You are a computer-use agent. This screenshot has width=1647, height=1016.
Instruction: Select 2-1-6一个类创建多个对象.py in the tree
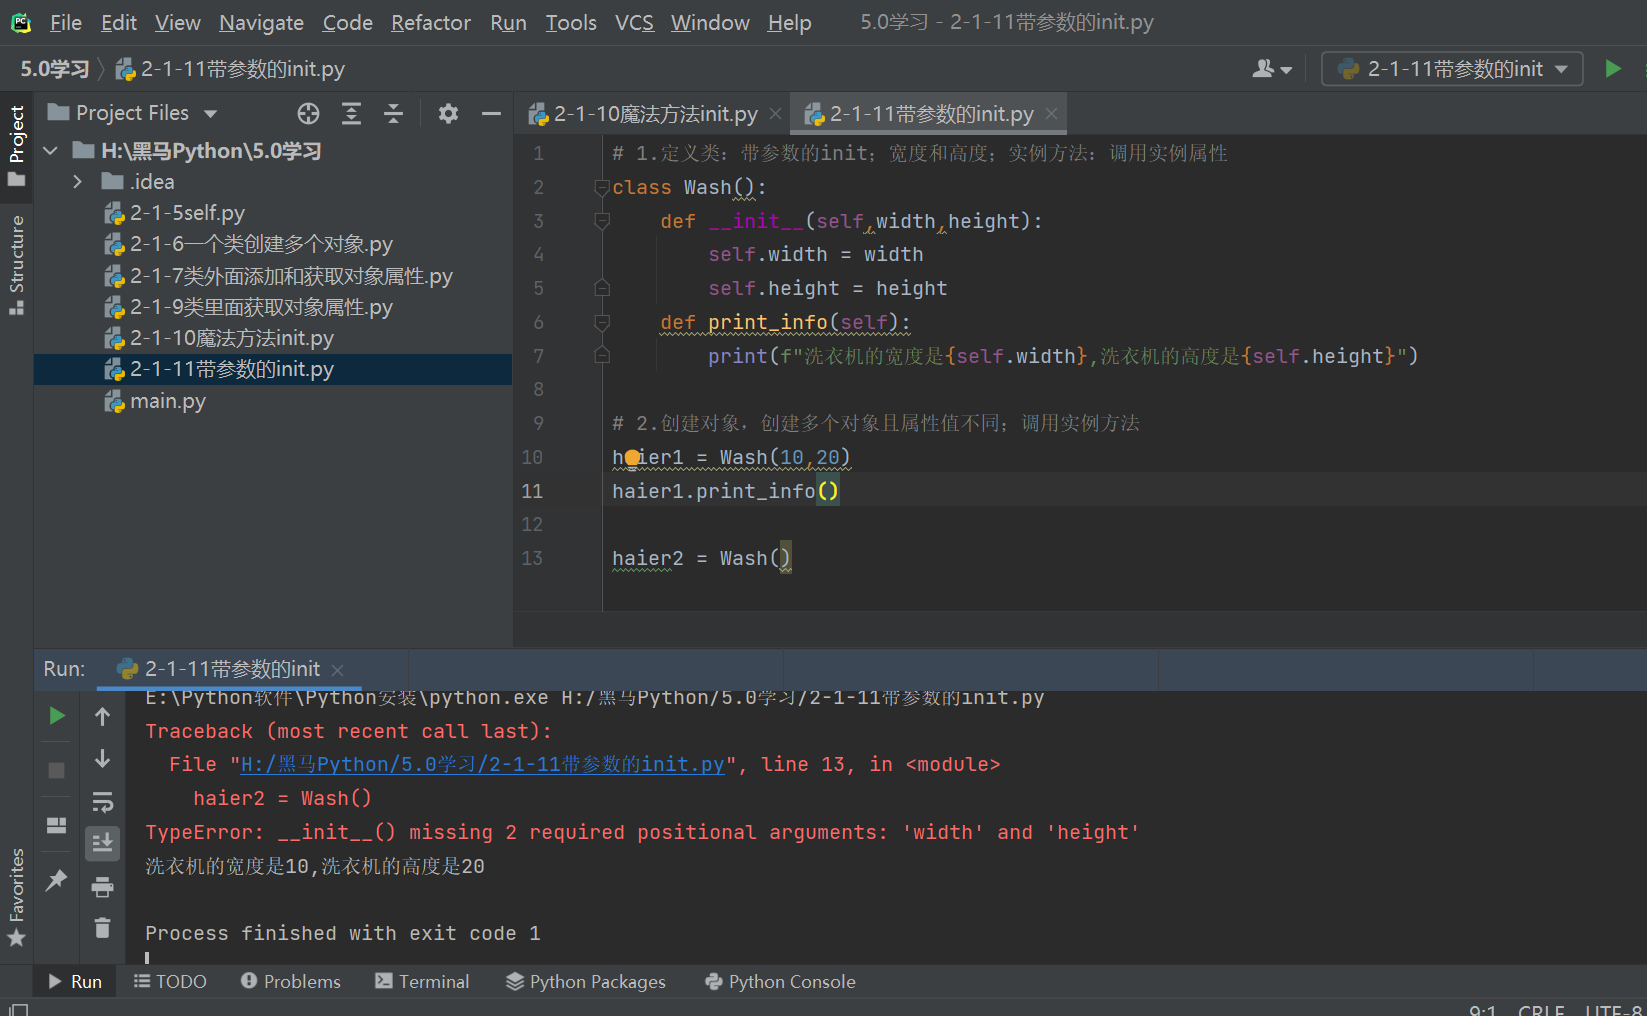pos(261,244)
